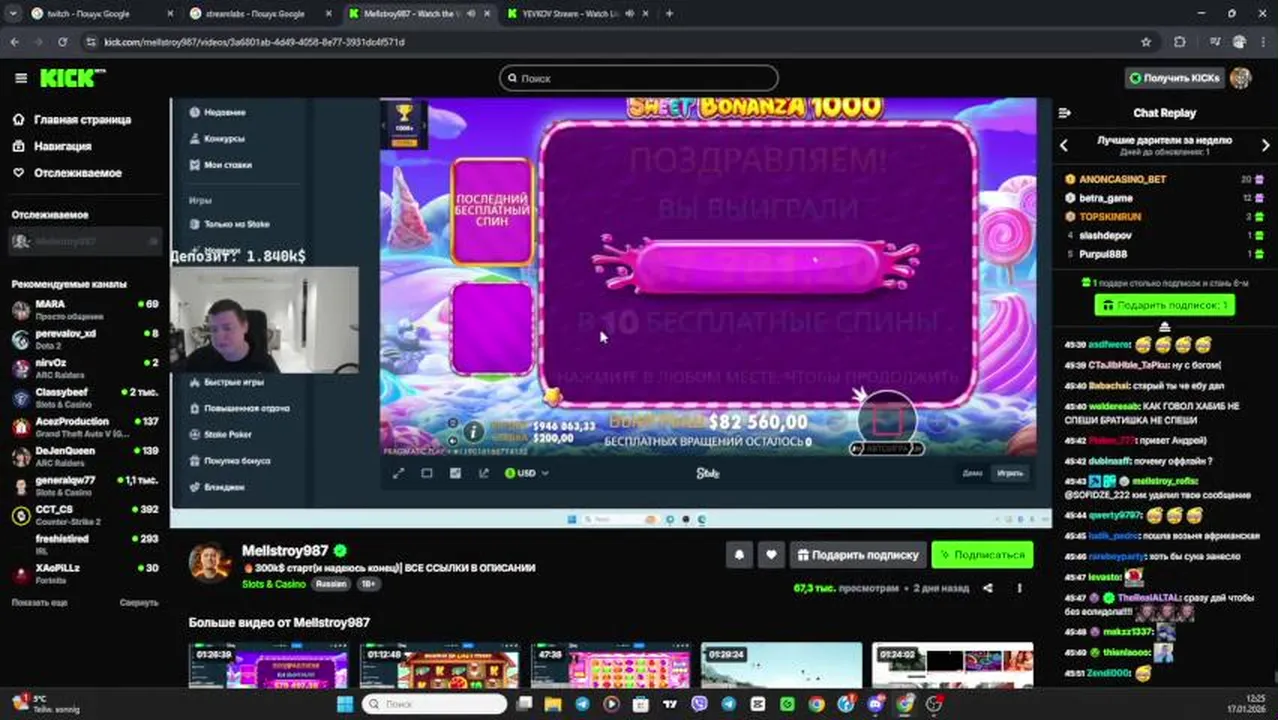
Task: Click the theater mode icon in game bar
Action: point(427,473)
